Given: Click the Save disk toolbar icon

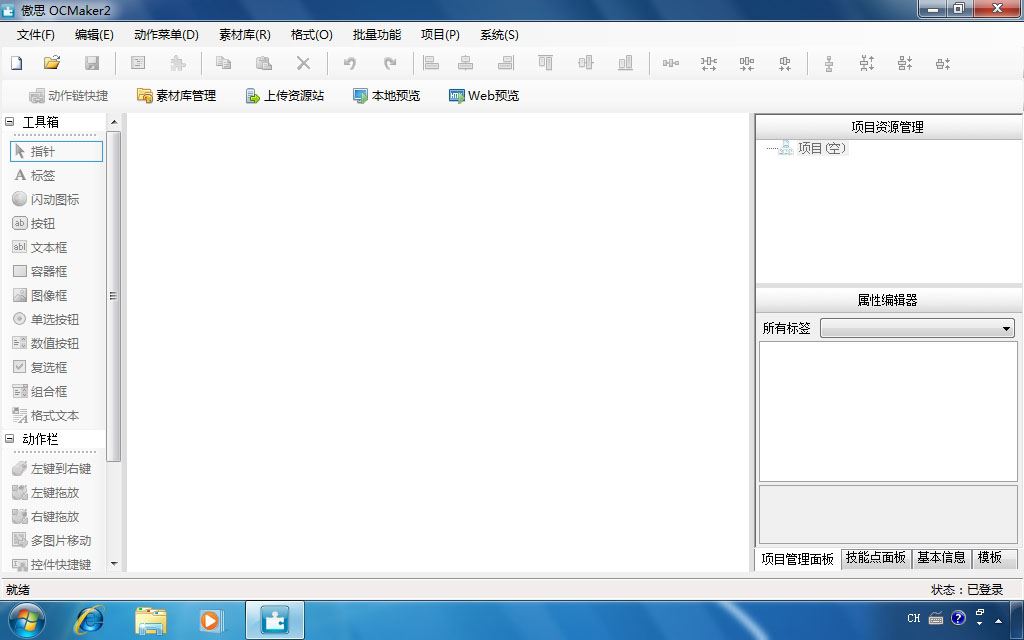Looking at the screenshot, I should tap(92, 63).
